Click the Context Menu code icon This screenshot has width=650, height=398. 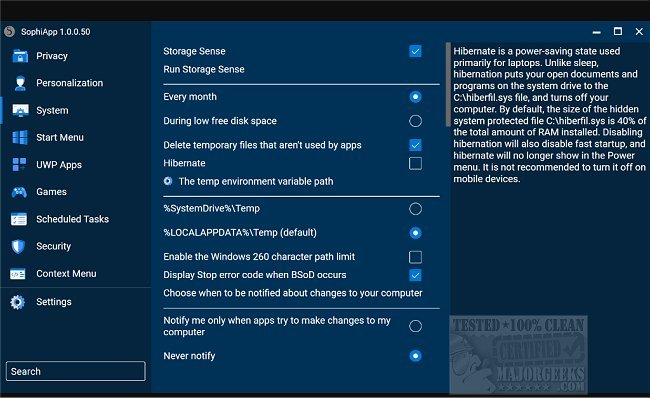click(x=18, y=274)
